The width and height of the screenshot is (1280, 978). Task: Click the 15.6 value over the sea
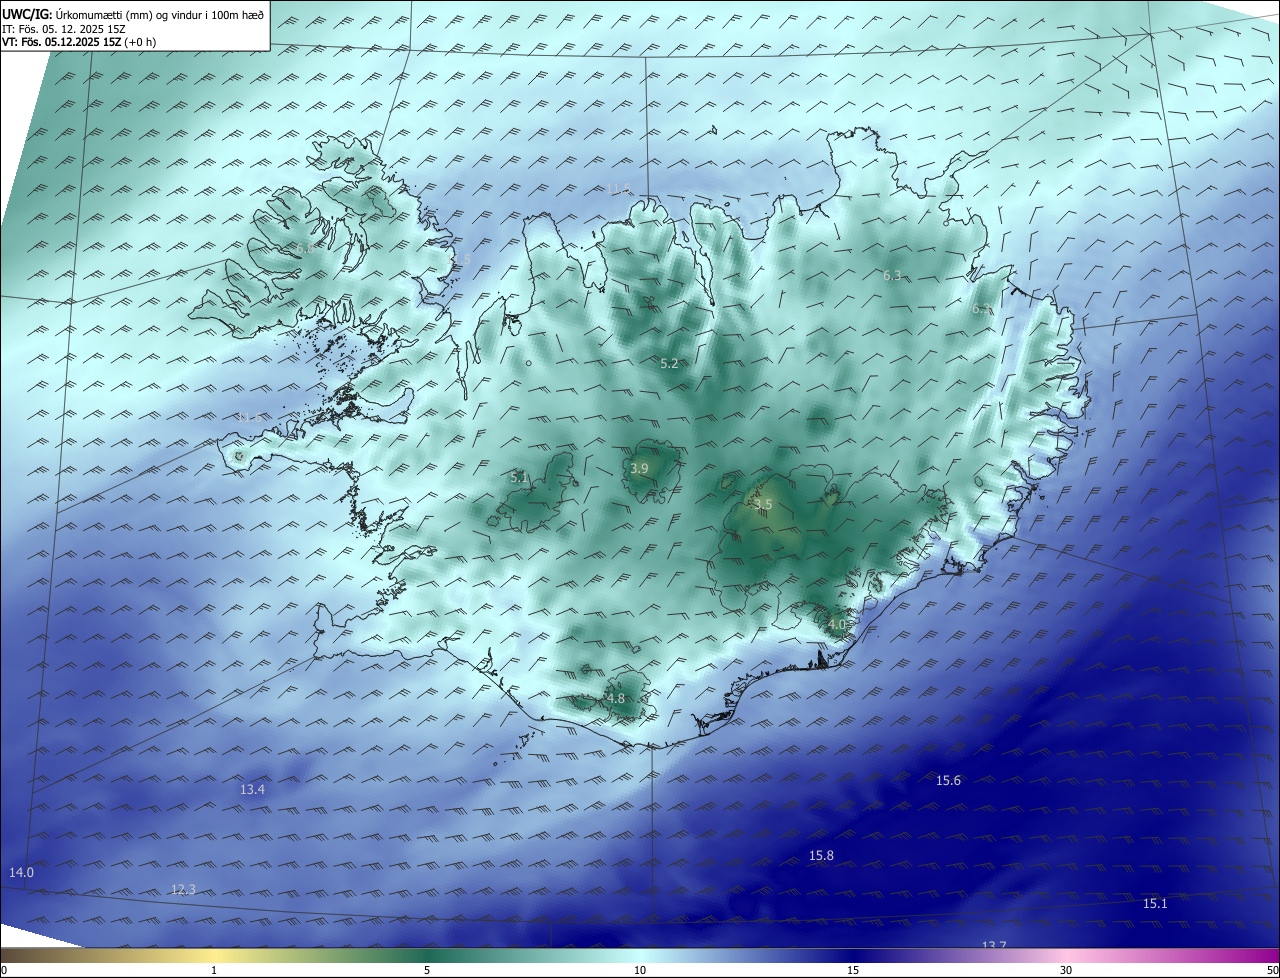[x=948, y=780]
